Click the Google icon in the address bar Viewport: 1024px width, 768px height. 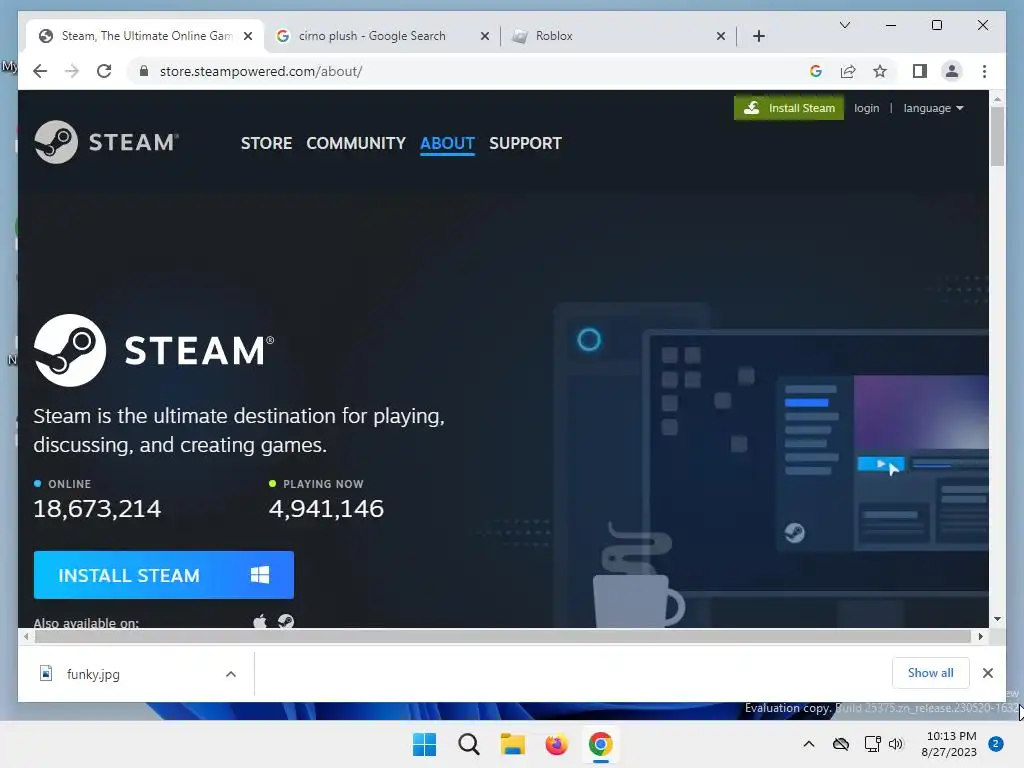click(x=816, y=71)
